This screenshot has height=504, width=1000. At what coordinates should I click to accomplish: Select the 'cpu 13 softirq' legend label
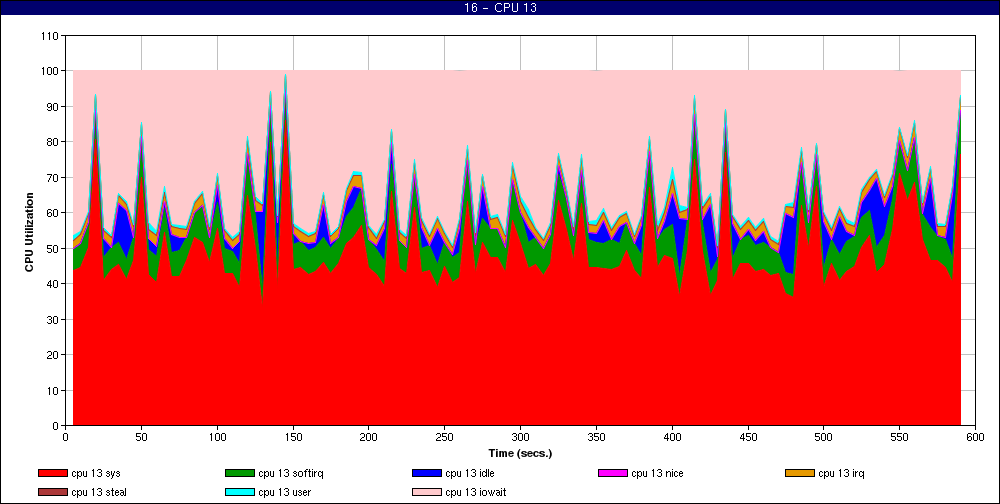coord(291,473)
